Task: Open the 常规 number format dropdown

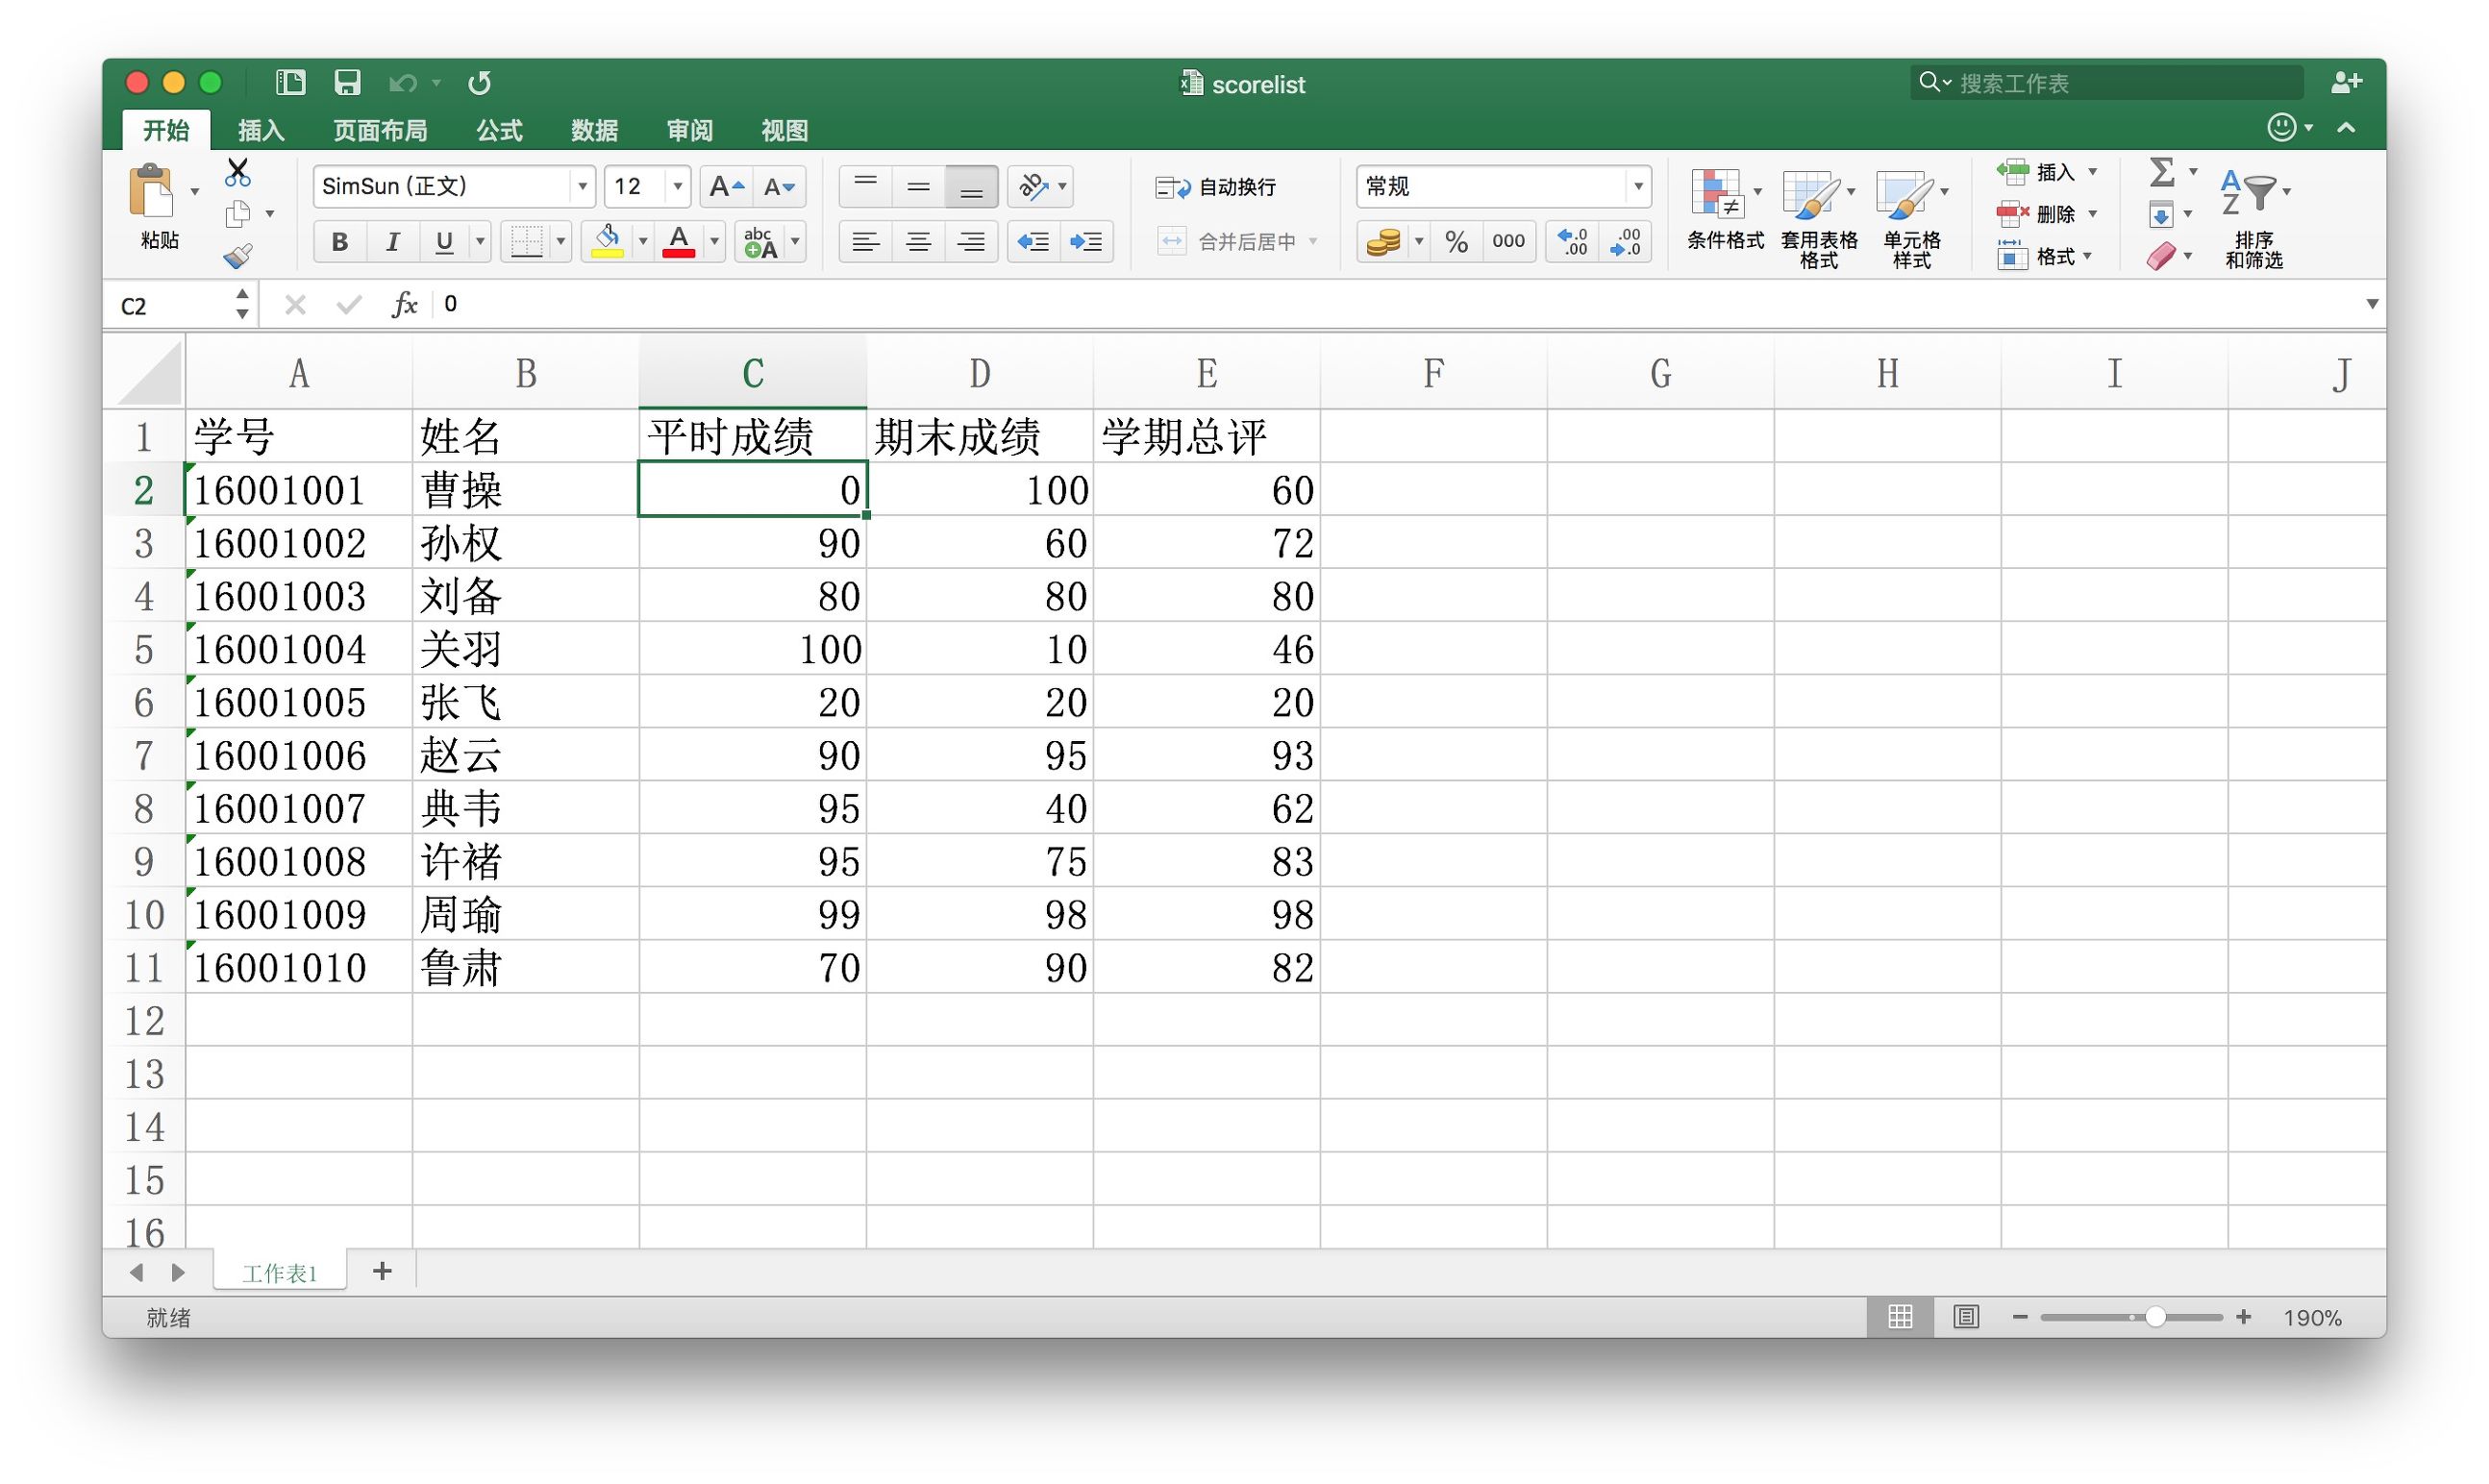Action: [x=1637, y=187]
